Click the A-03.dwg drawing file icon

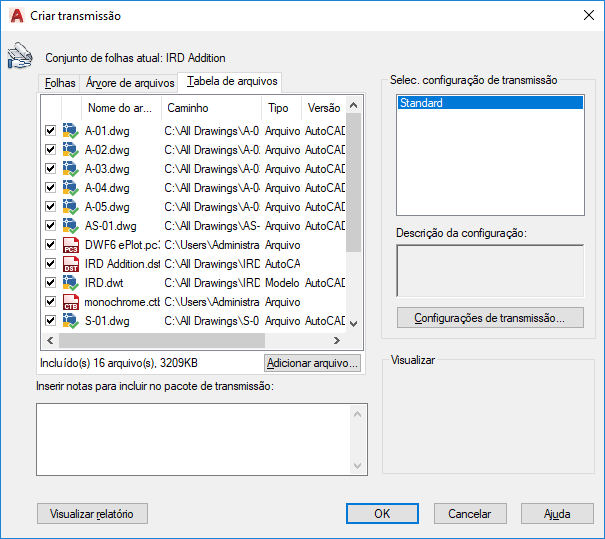[x=70, y=169]
